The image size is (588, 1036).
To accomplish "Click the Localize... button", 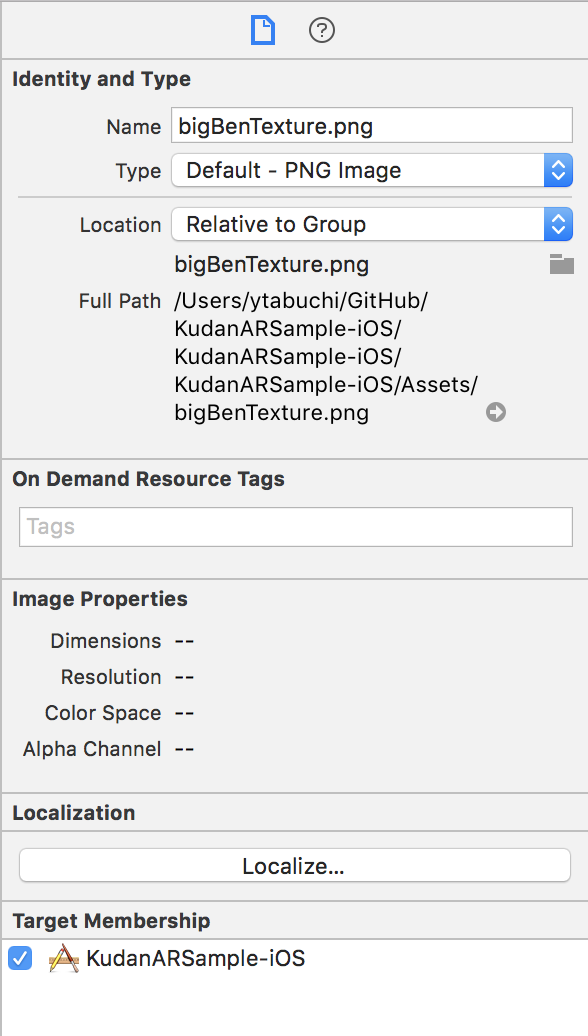I will click(x=295, y=866).
